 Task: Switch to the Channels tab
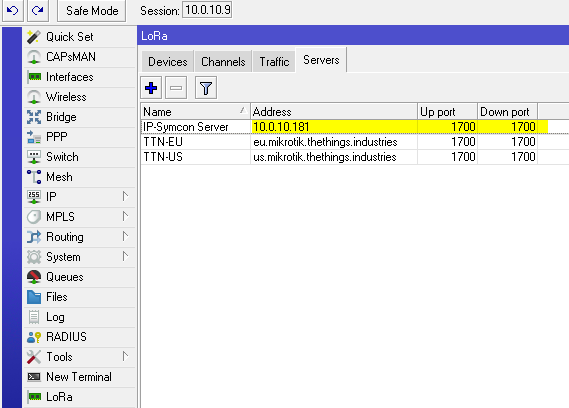click(x=223, y=62)
